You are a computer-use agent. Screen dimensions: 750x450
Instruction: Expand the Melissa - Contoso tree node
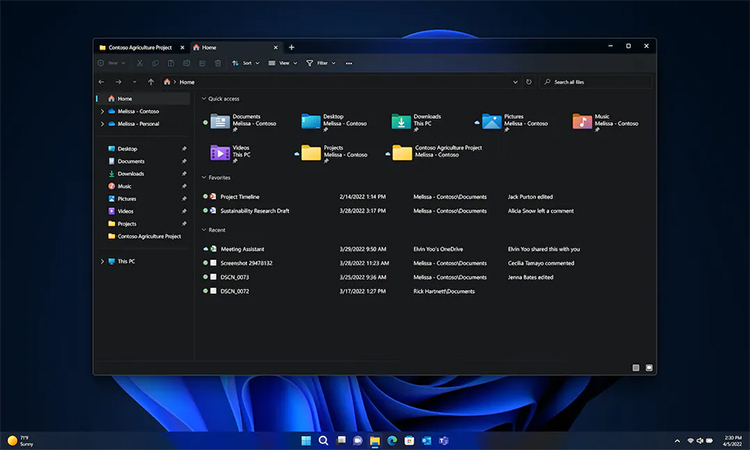click(x=102, y=111)
